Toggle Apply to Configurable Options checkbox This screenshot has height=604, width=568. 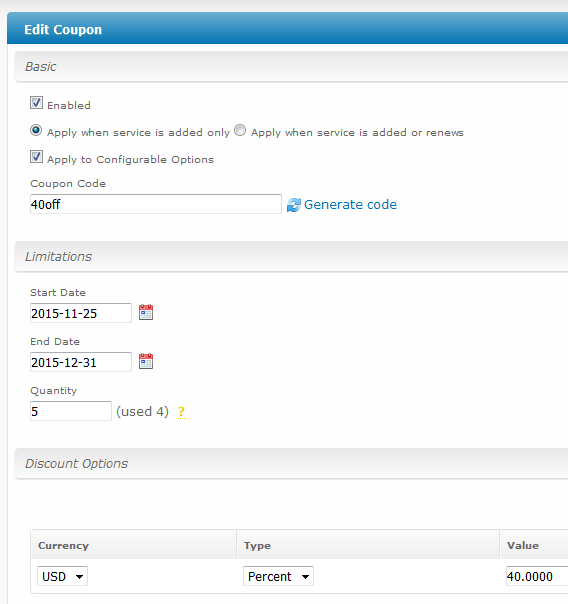tap(37, 157)
